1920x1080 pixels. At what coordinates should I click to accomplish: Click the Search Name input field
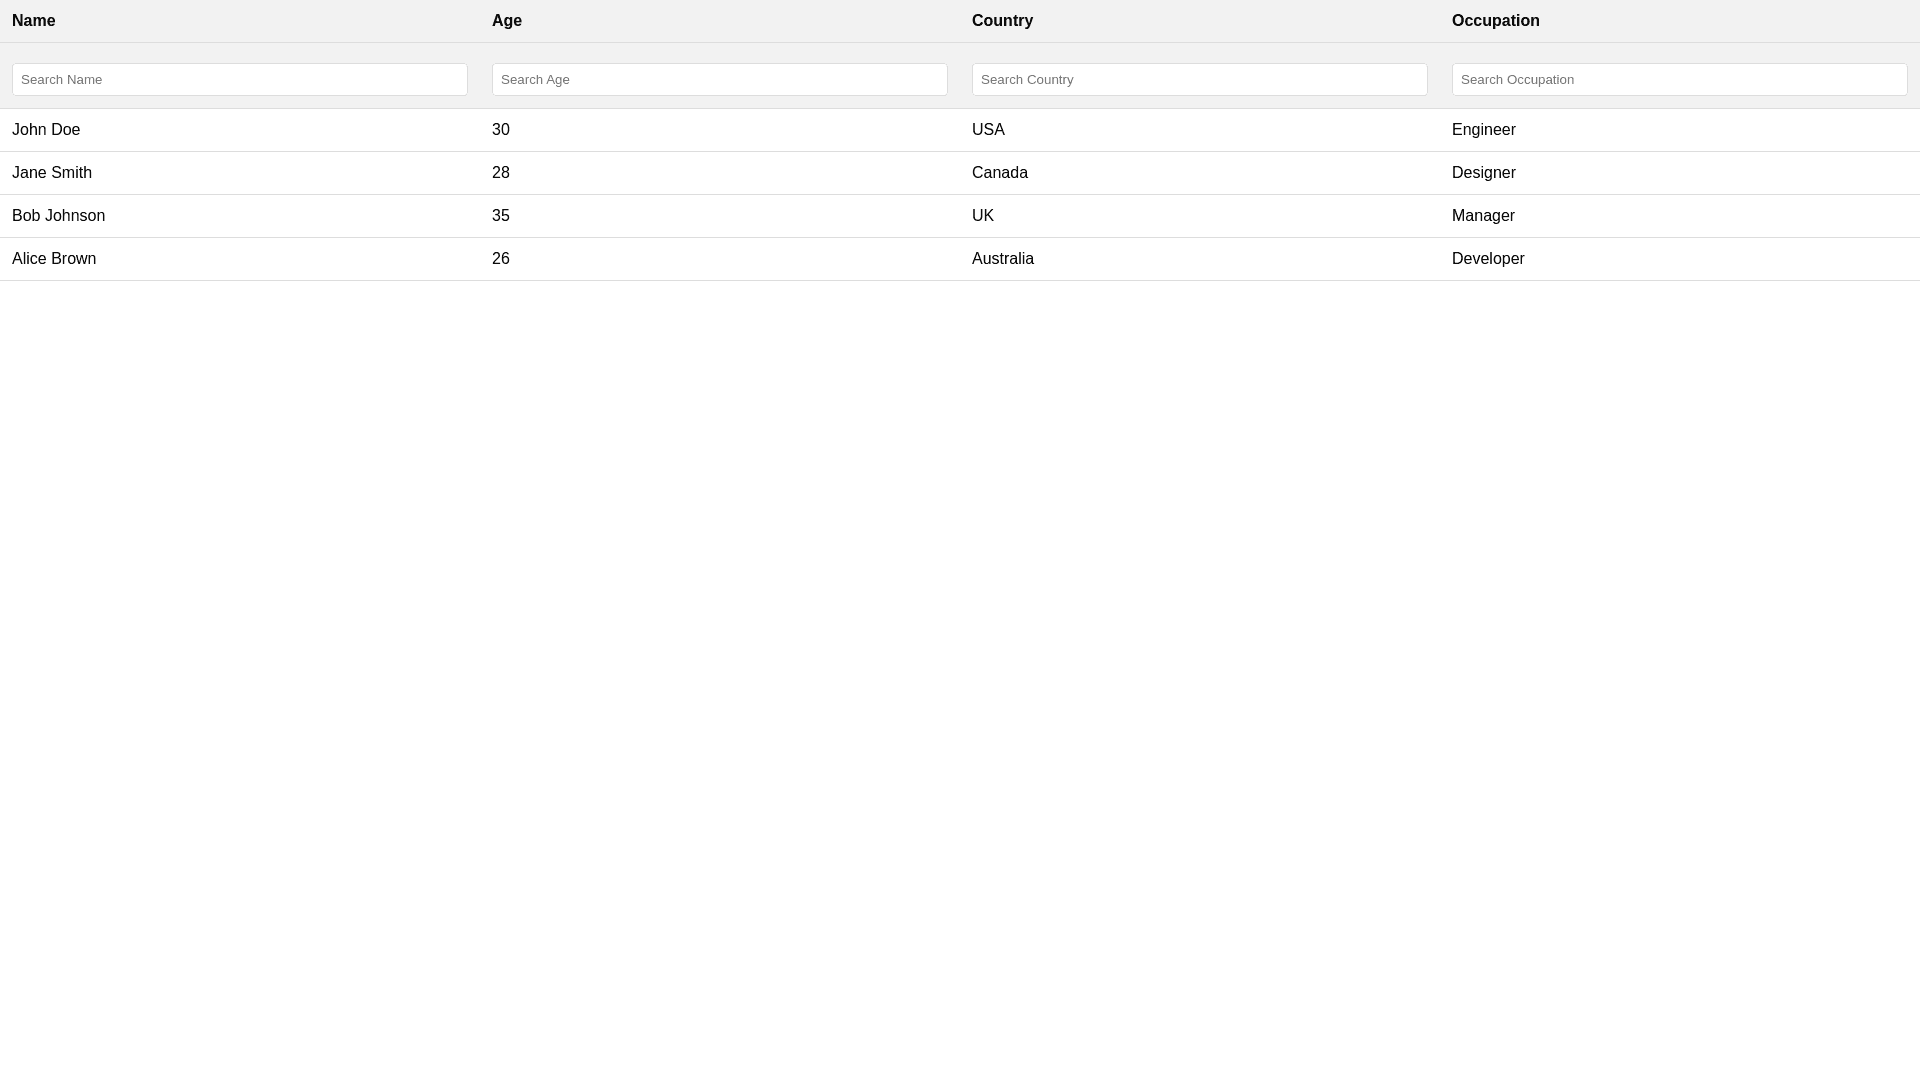point(240,80)
